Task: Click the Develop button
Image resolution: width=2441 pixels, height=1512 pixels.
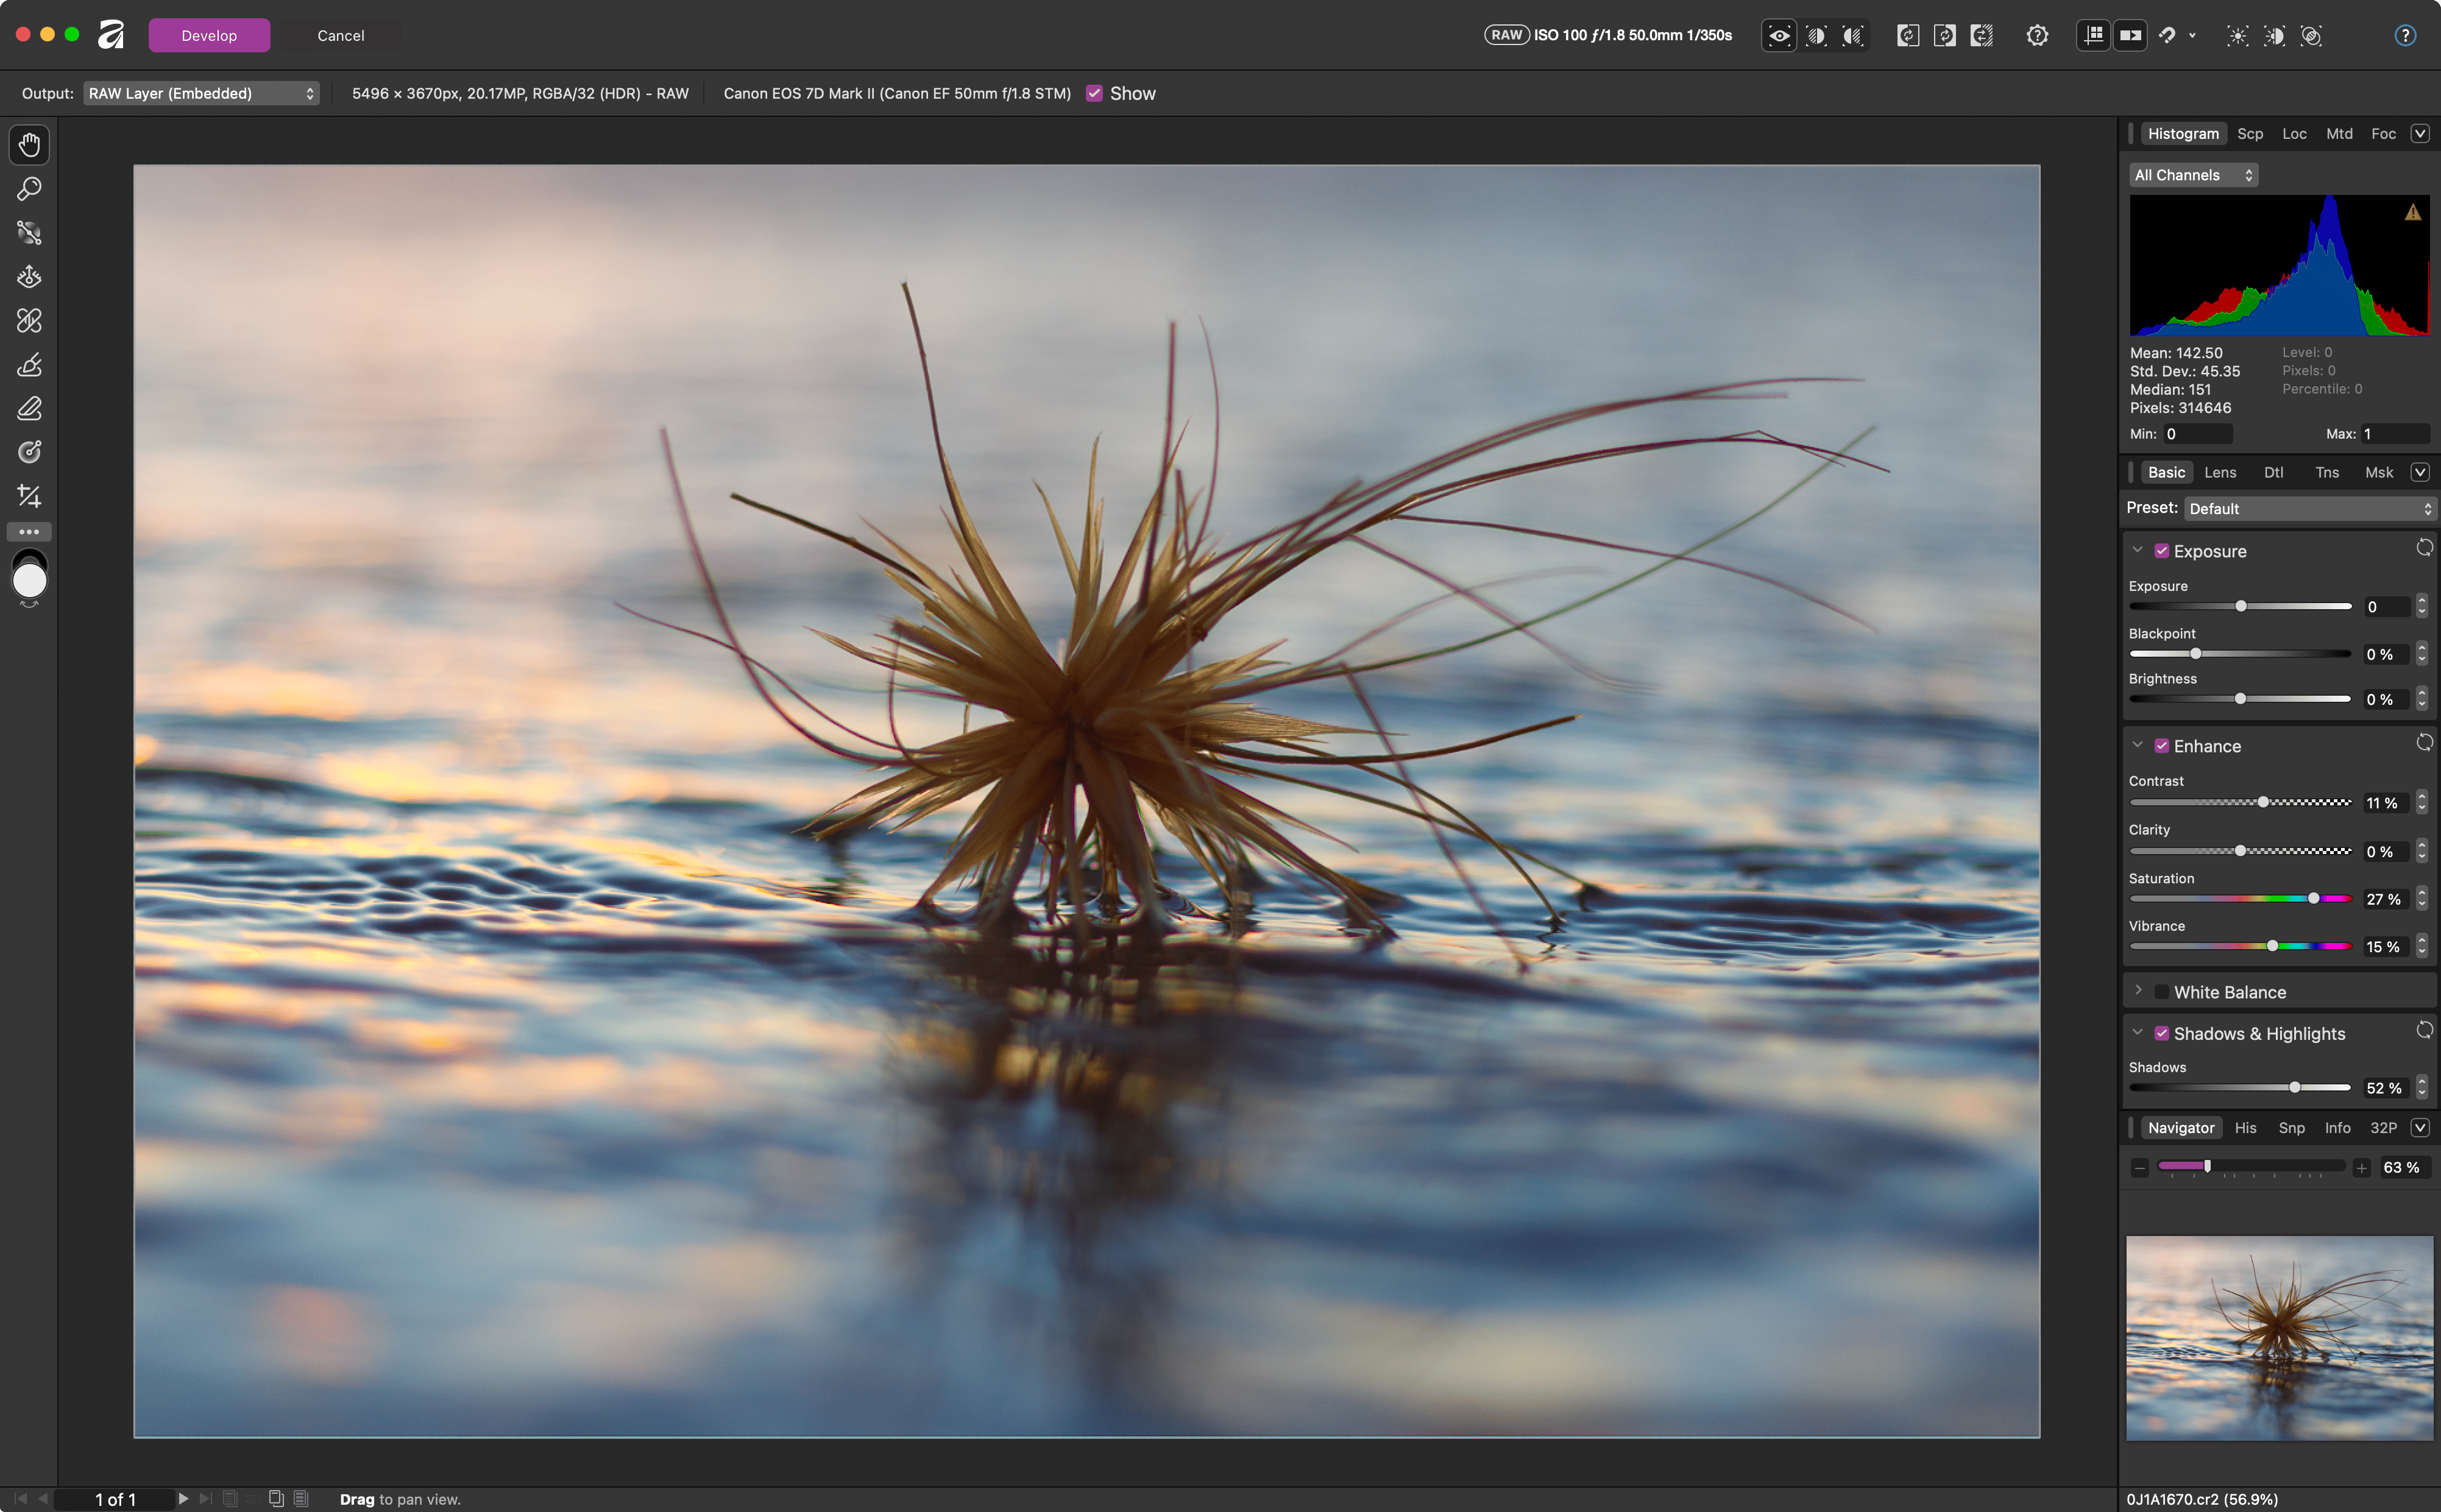Action: pos(209,35)
